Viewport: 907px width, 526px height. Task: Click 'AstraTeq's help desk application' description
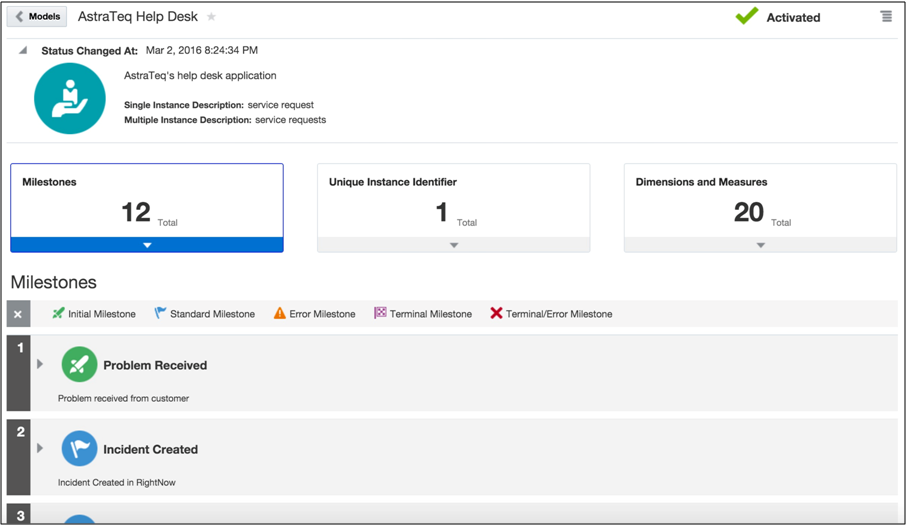pos(200,75)
